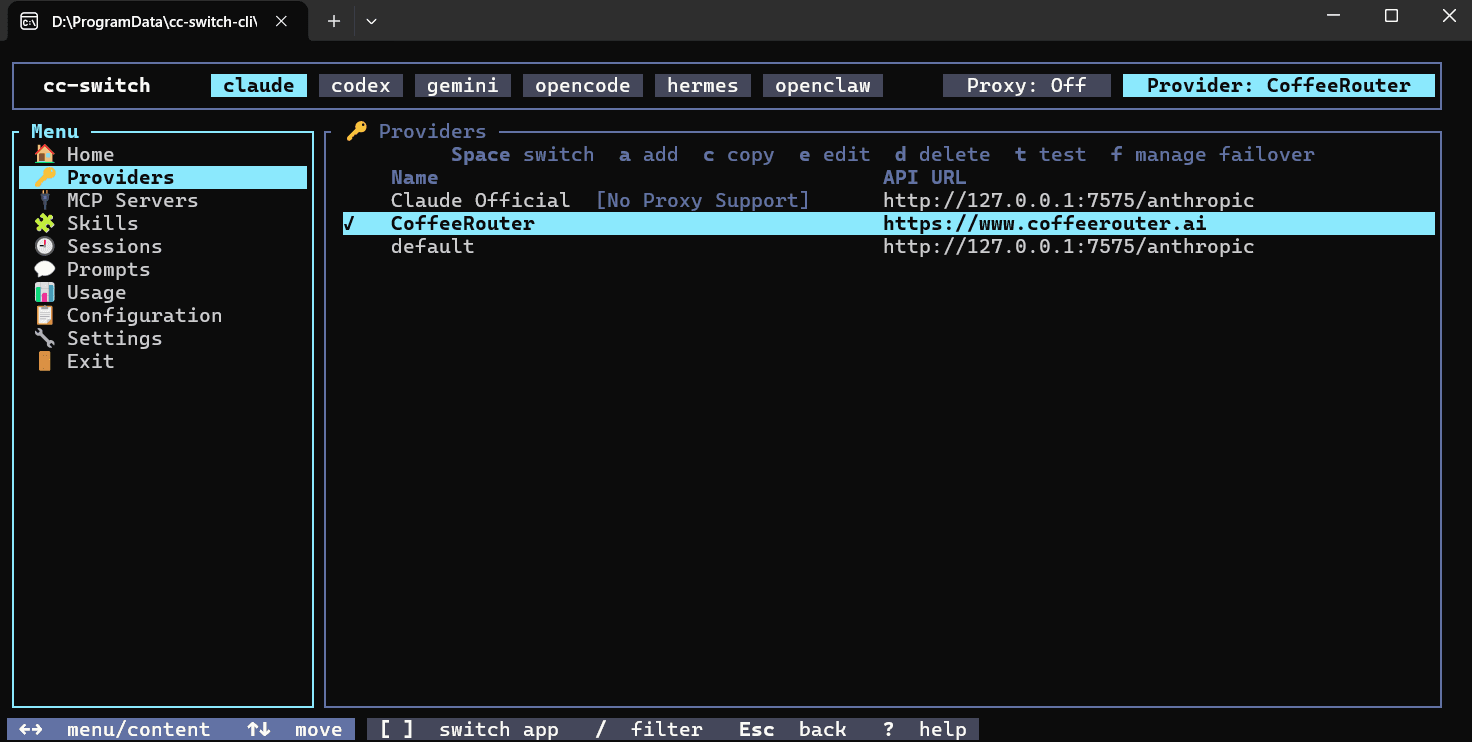
Task: Open the terminal profiles dropdown arrow
Action: click(371, 21)
